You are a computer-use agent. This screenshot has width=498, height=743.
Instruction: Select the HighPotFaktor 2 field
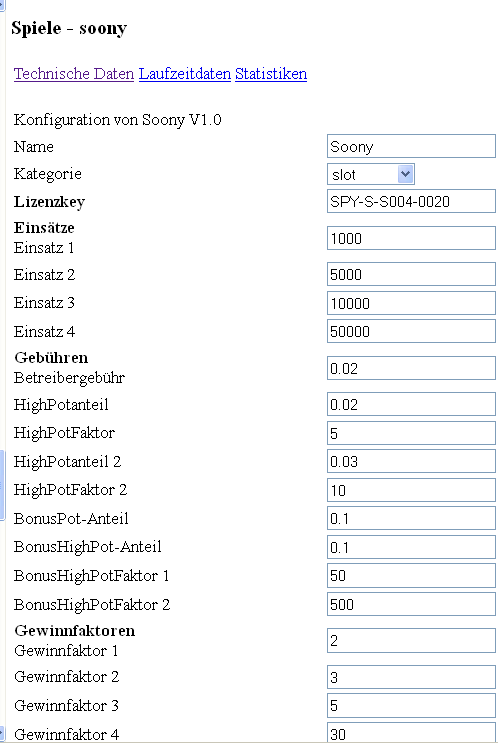411,490
